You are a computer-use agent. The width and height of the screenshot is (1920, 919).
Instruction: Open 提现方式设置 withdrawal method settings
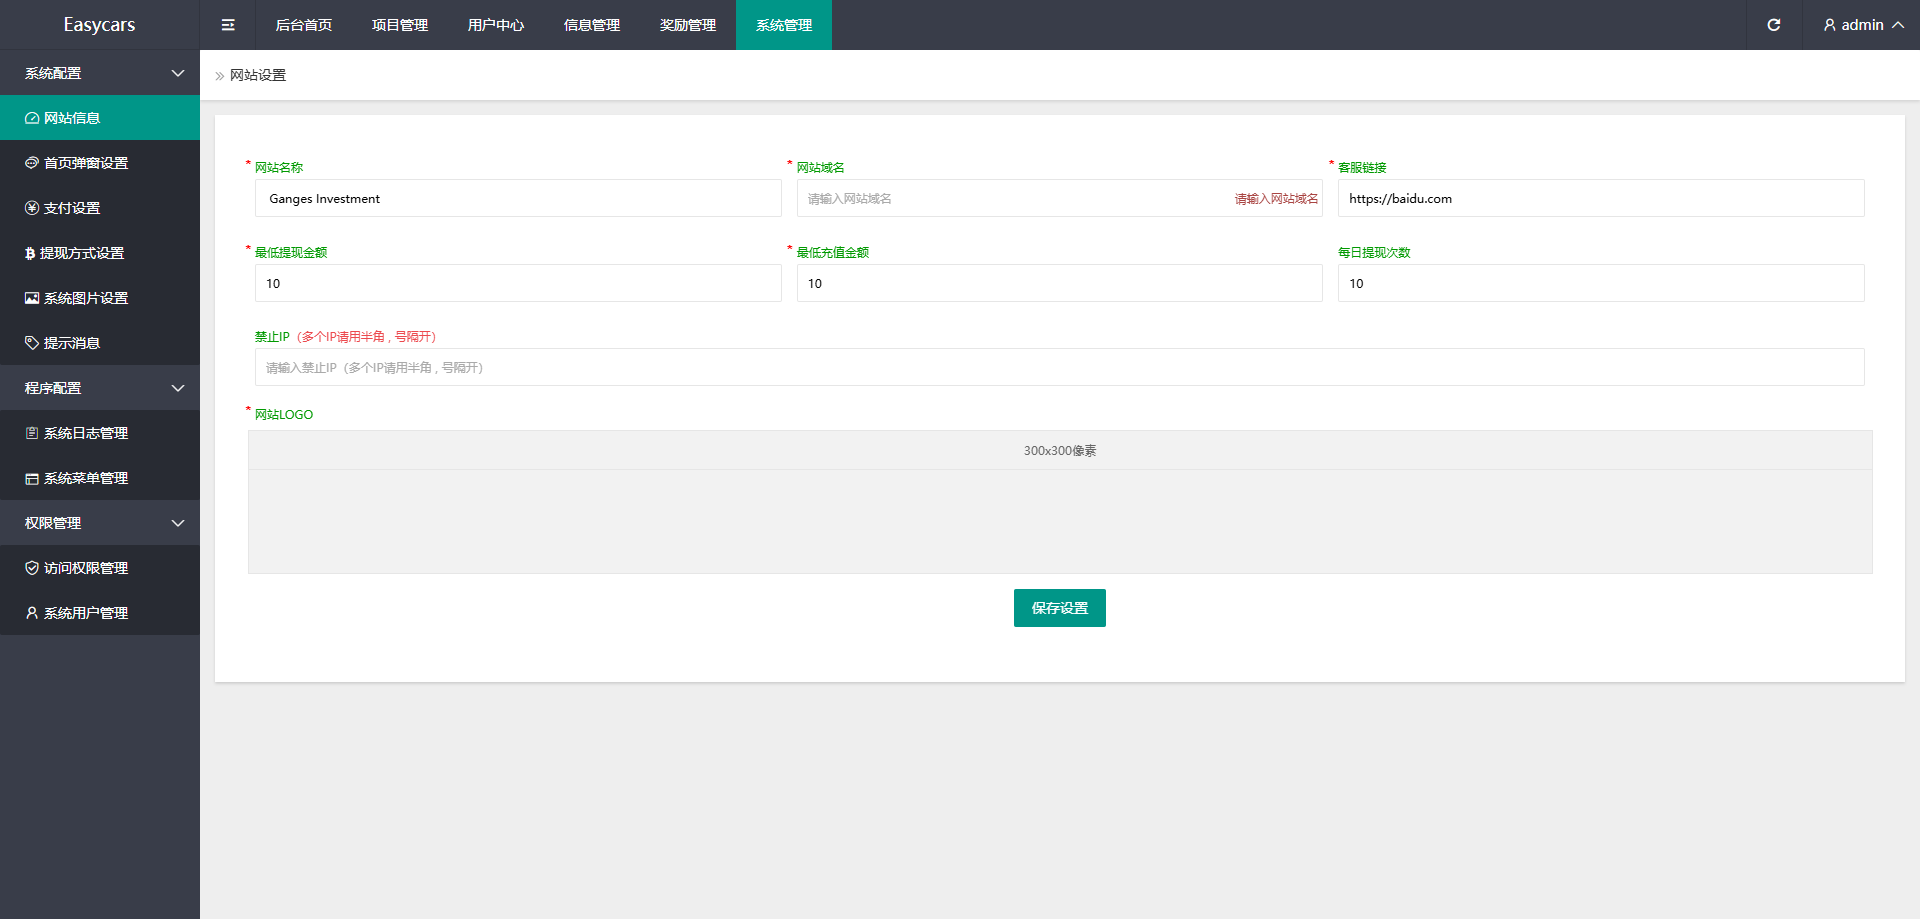(82, 253)
